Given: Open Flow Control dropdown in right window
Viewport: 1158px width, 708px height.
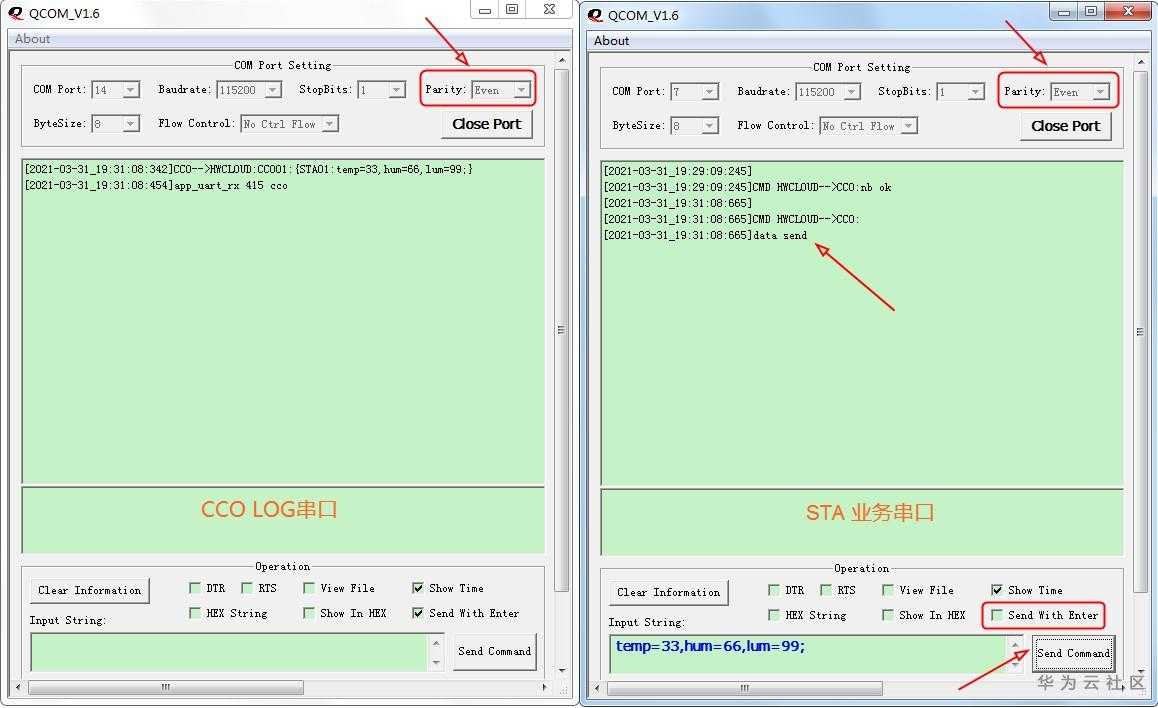Looking at the screenshot, I should point(909,126).
